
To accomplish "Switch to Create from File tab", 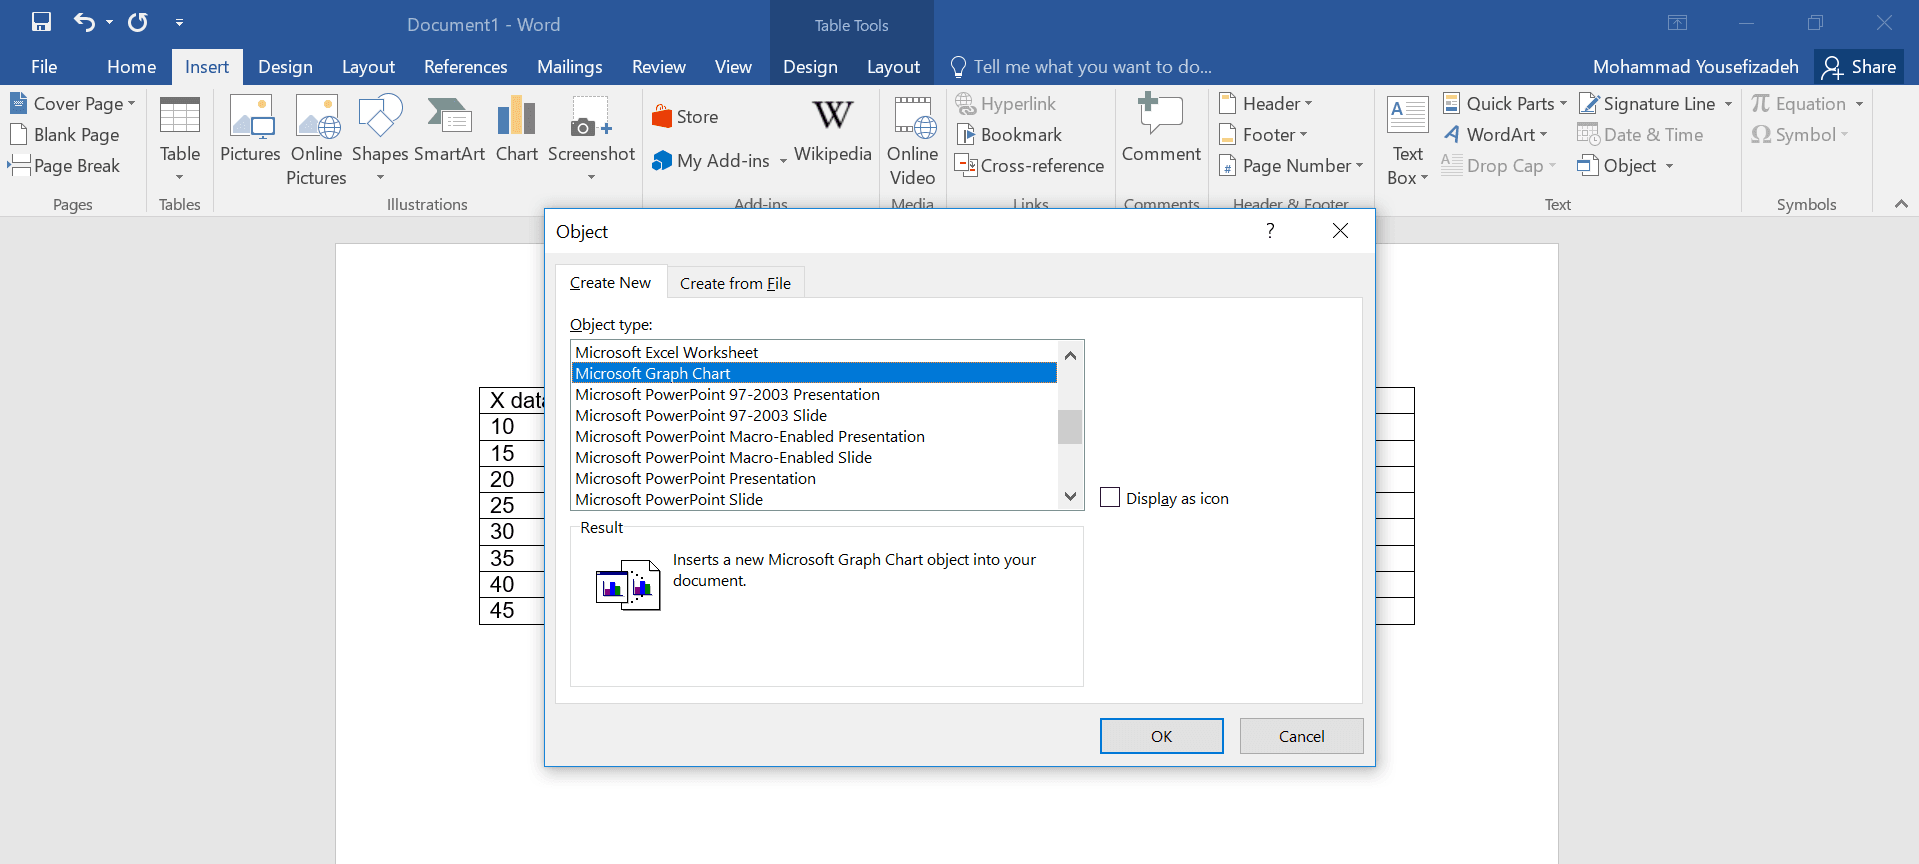I will [x=735, y=284].
